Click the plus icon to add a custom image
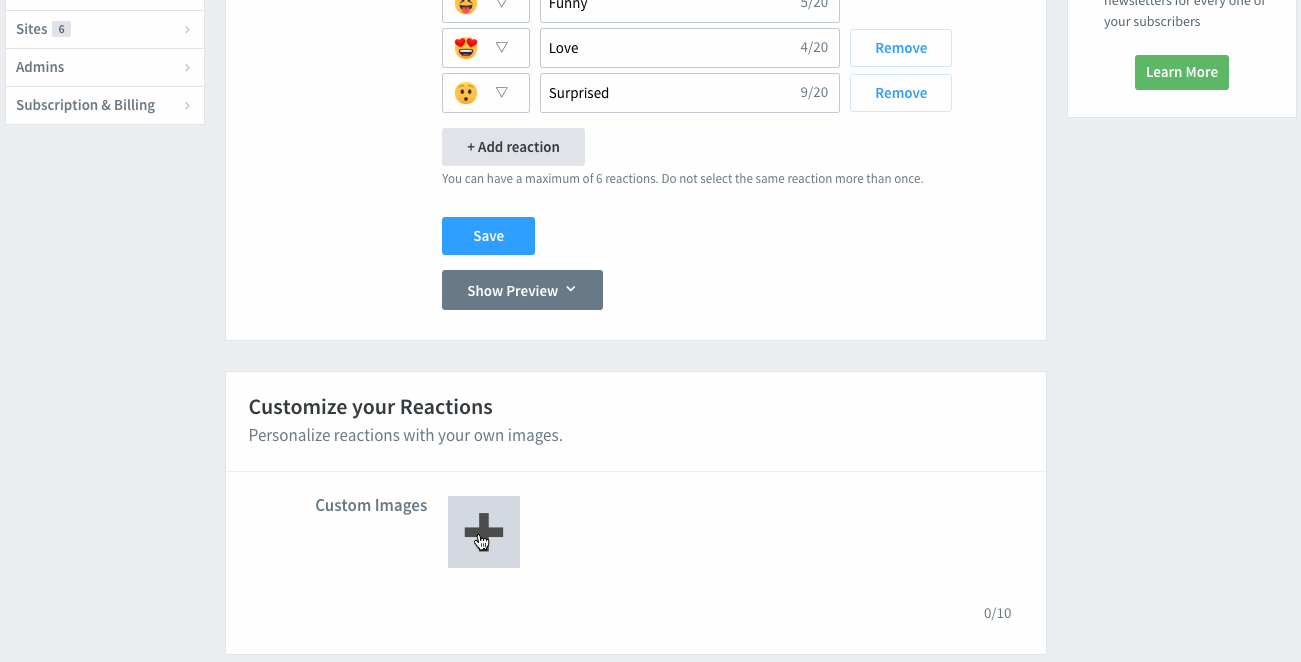 pos(483,531)
